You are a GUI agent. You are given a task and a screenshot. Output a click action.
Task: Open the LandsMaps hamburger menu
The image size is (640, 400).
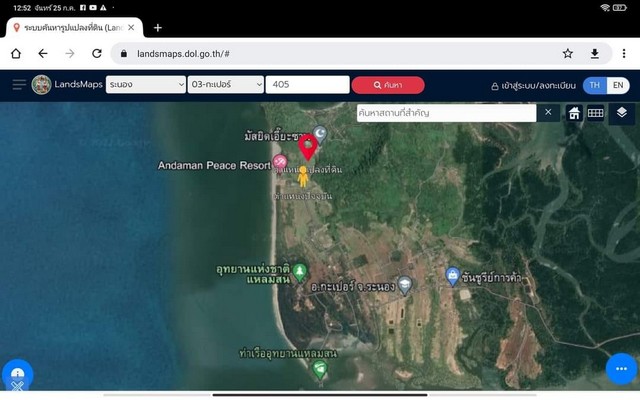[19, 85]
